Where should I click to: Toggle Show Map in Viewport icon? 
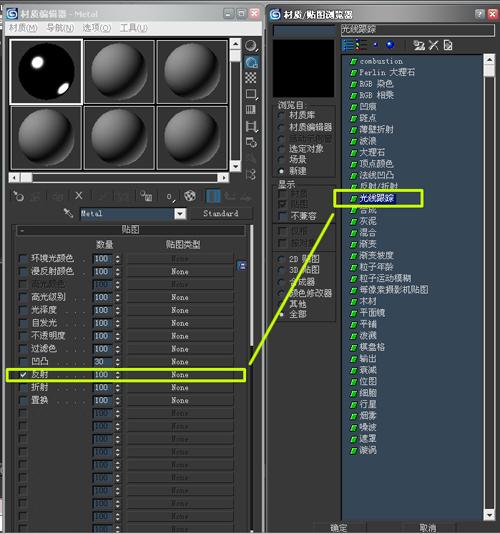pyautogui.click(x=190, y=196)
